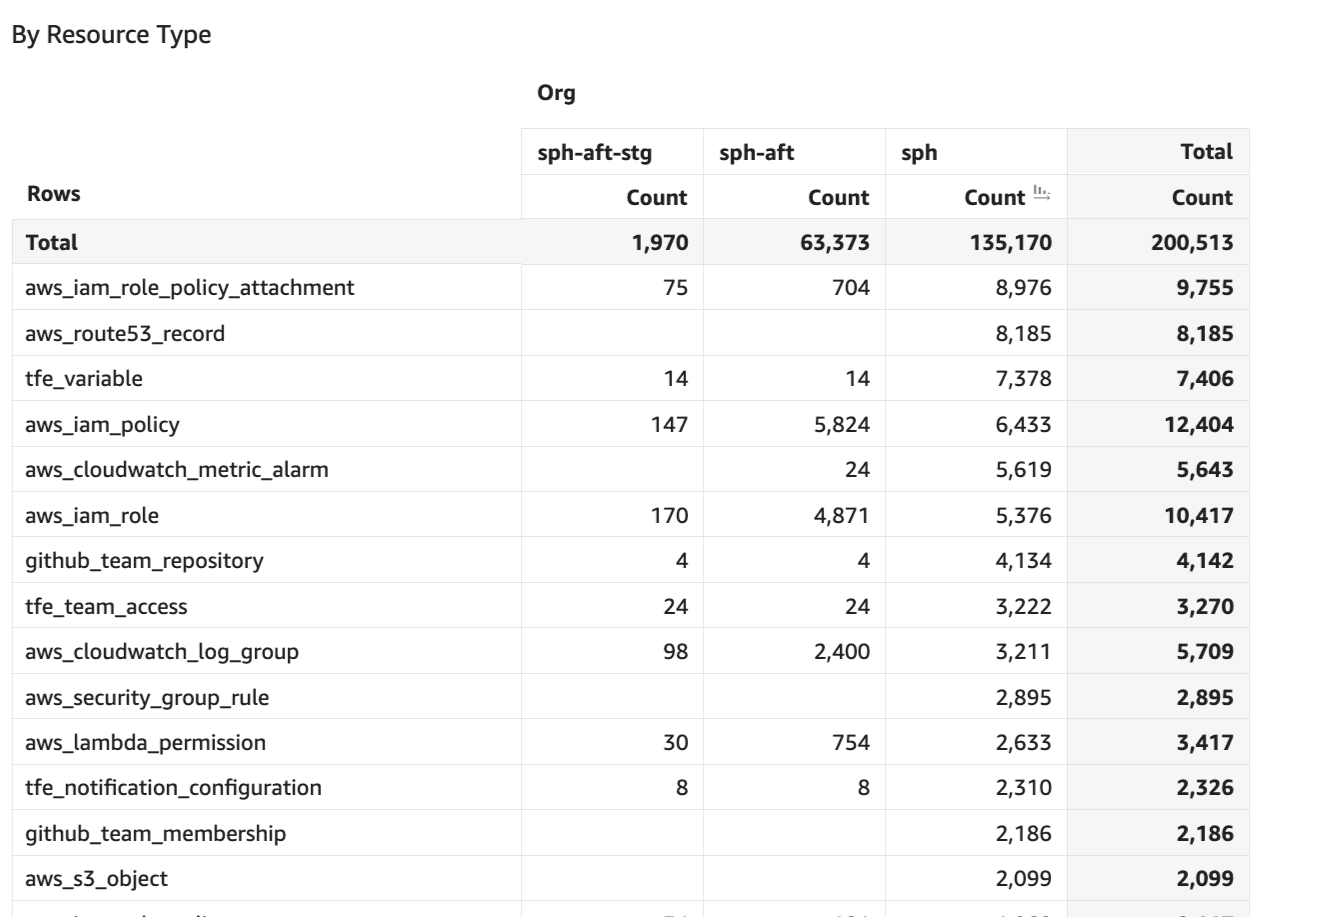This screenshot has width=1324, height=924.
Task: Select the aws_security_group_rule row label
Action: tap(147, 698)
